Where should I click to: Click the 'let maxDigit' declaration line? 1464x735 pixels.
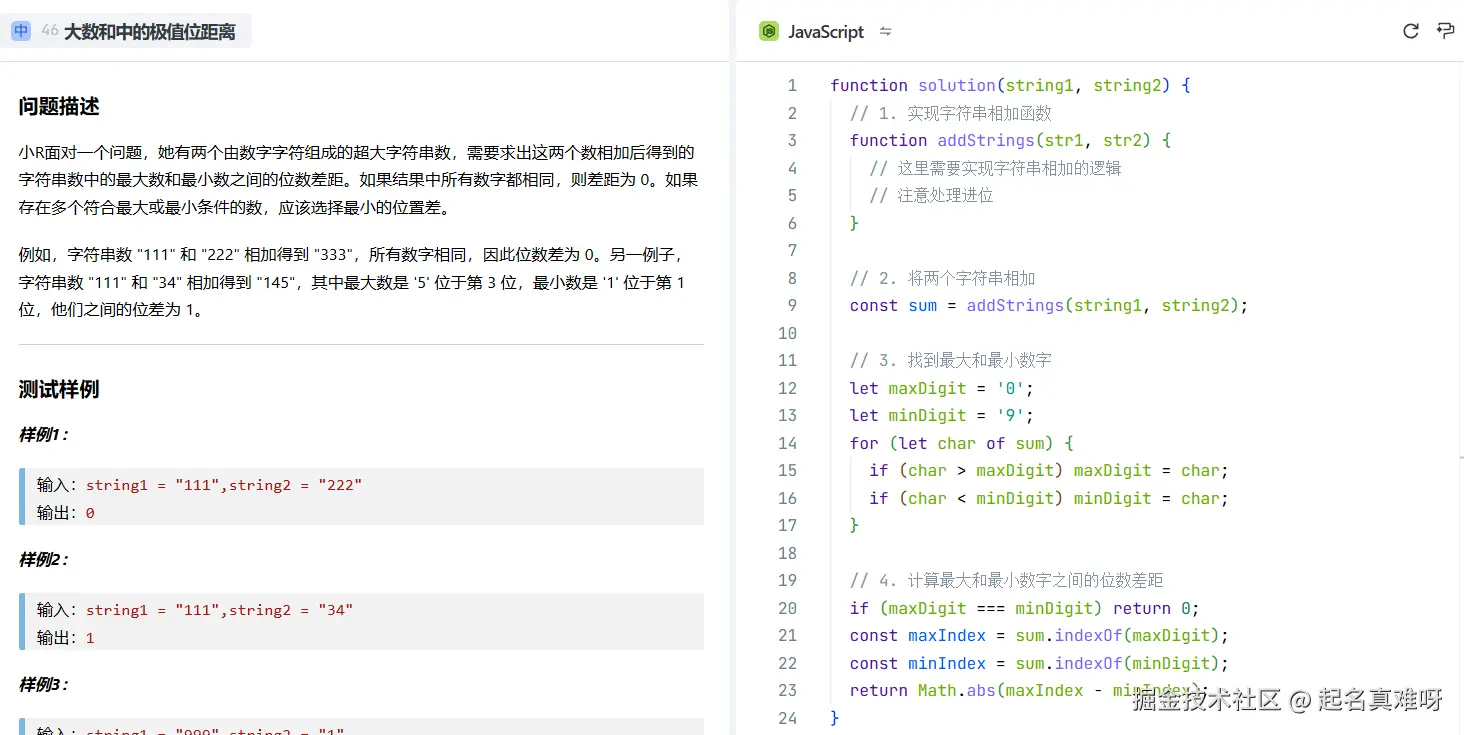pyautogui.click(x=940, y=388)
